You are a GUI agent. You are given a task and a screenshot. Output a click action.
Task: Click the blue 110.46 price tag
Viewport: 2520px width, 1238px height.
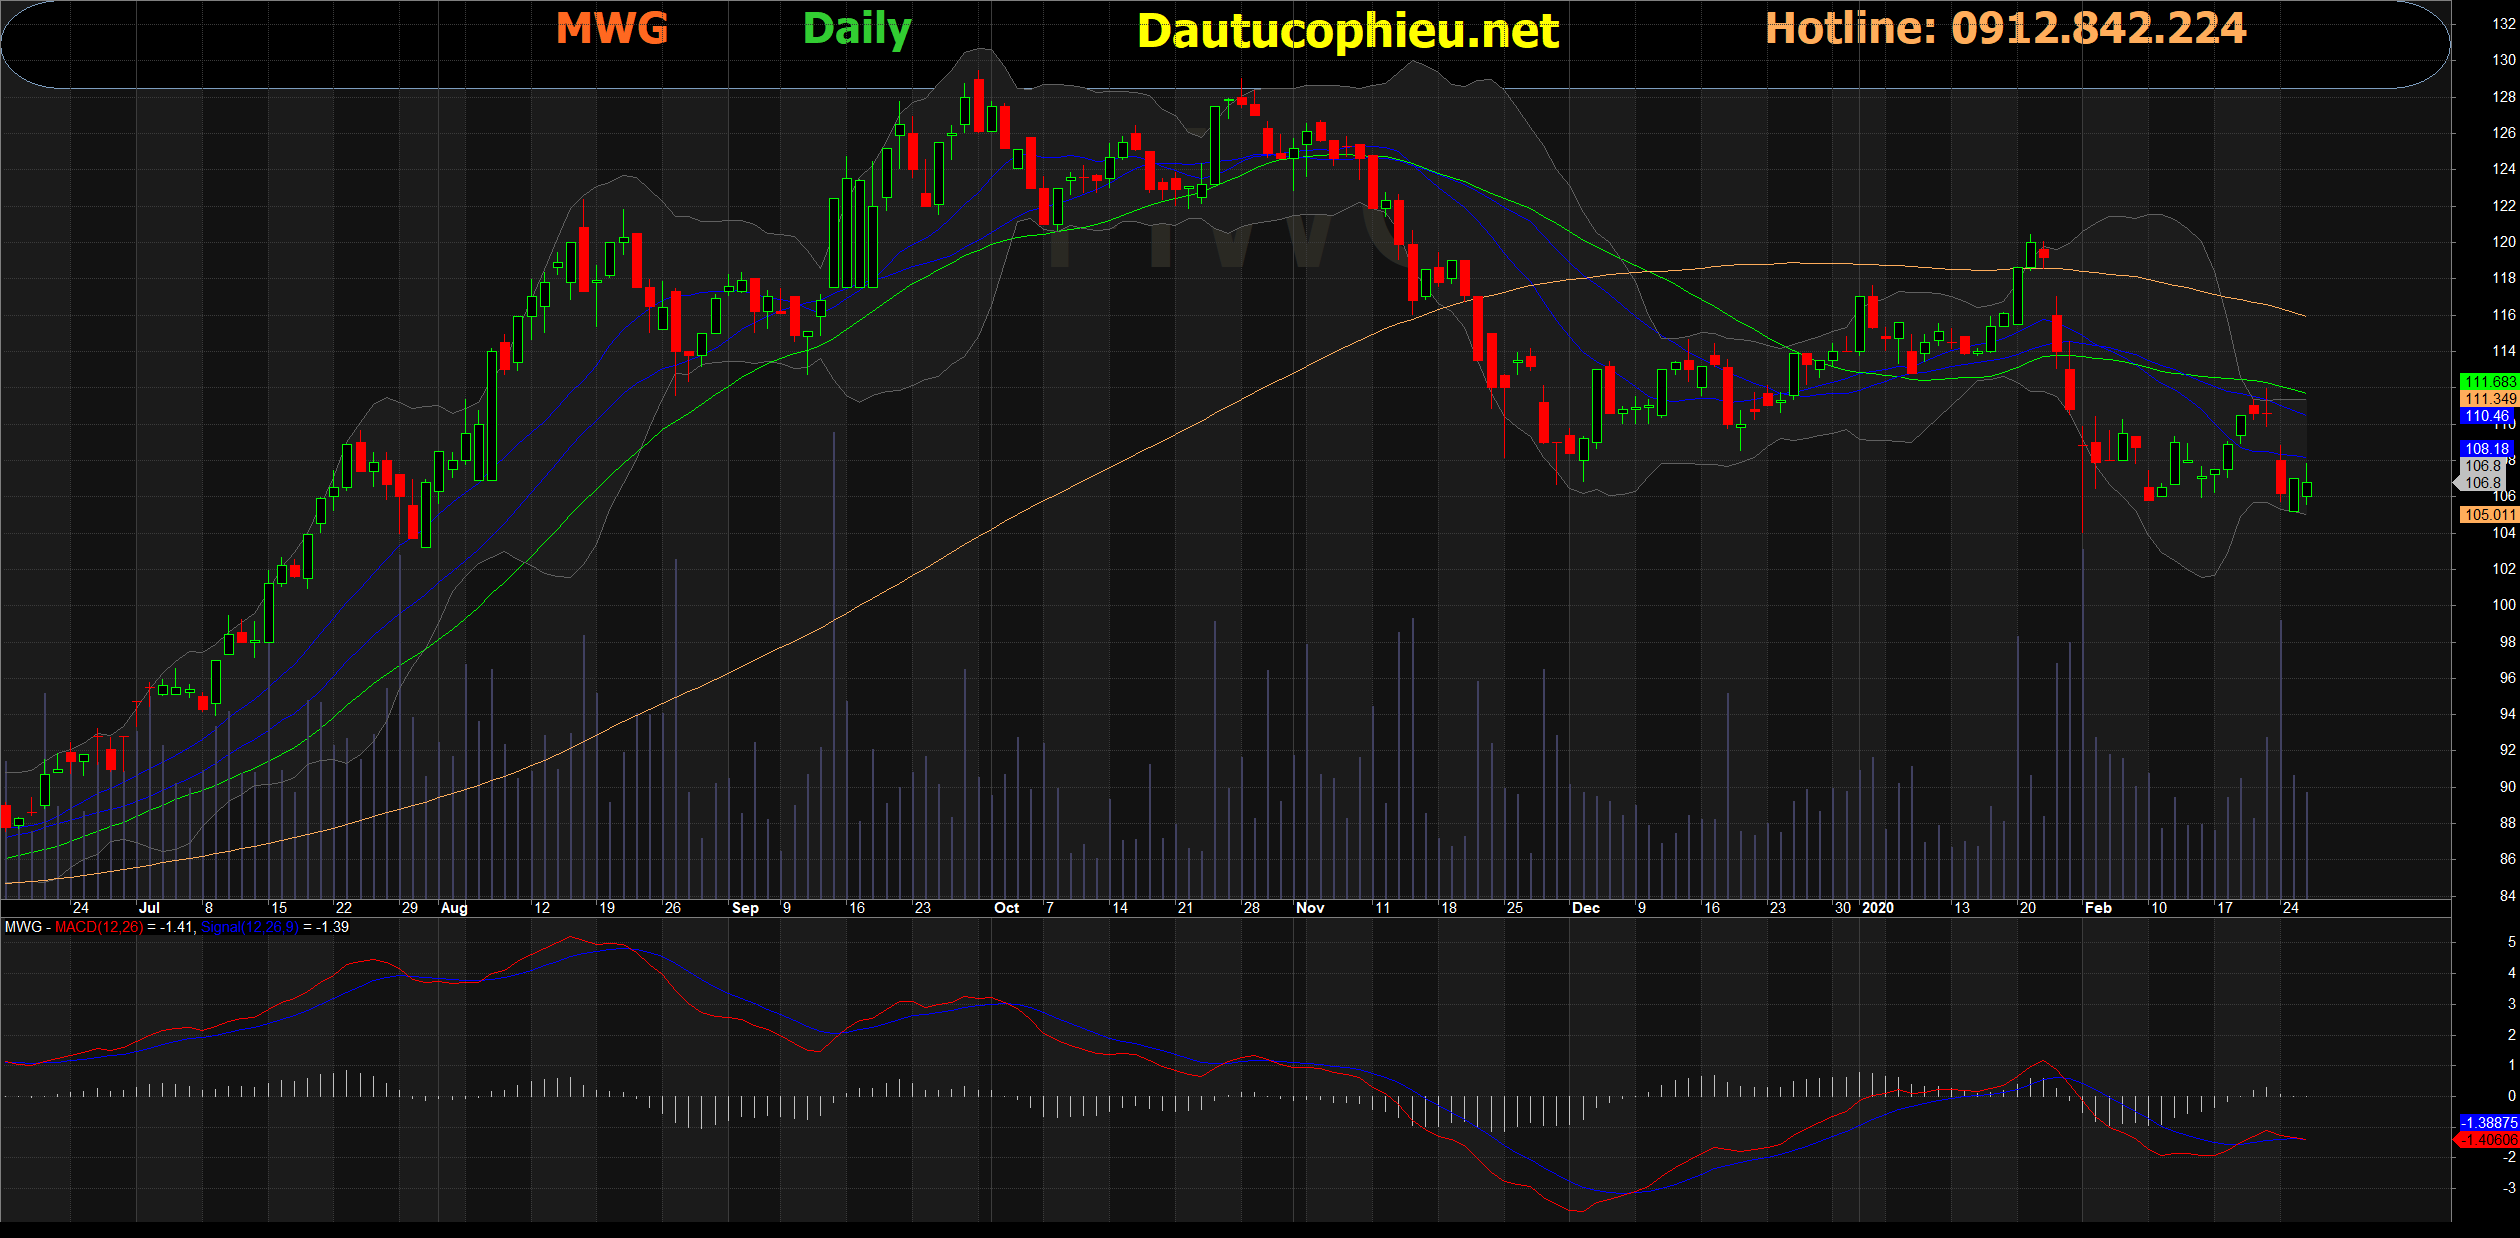click(2488, 416)
